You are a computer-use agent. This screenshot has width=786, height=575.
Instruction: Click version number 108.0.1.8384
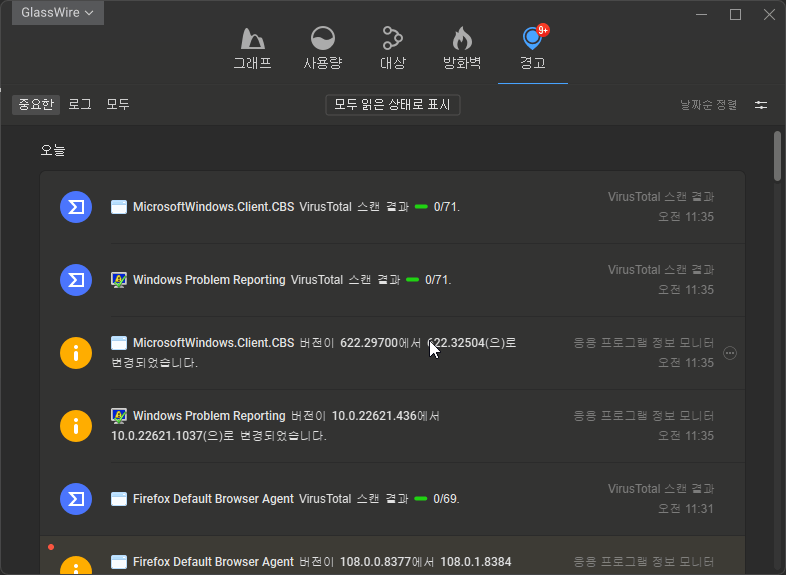click(x=476, y=562)
